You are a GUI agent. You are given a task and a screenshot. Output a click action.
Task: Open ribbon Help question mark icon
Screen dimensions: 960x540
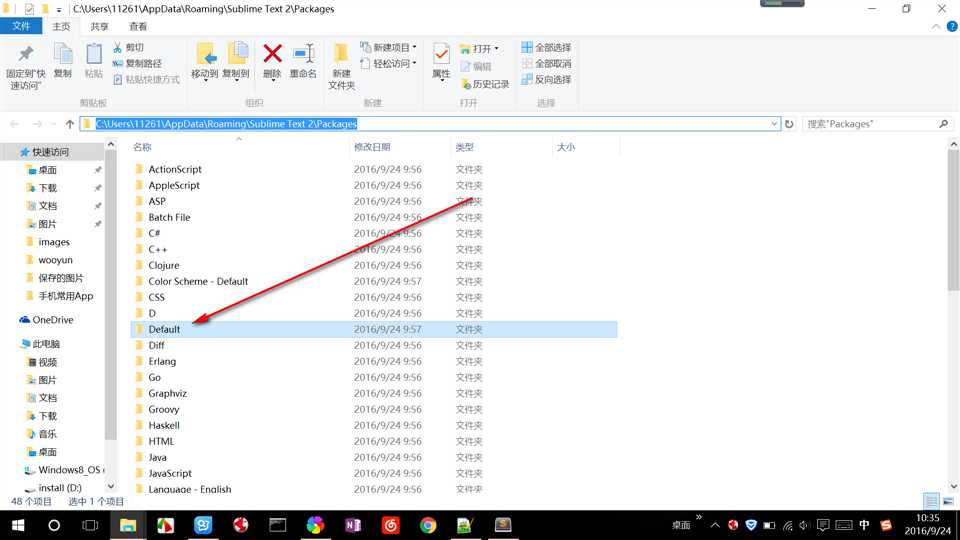[952, 26]
